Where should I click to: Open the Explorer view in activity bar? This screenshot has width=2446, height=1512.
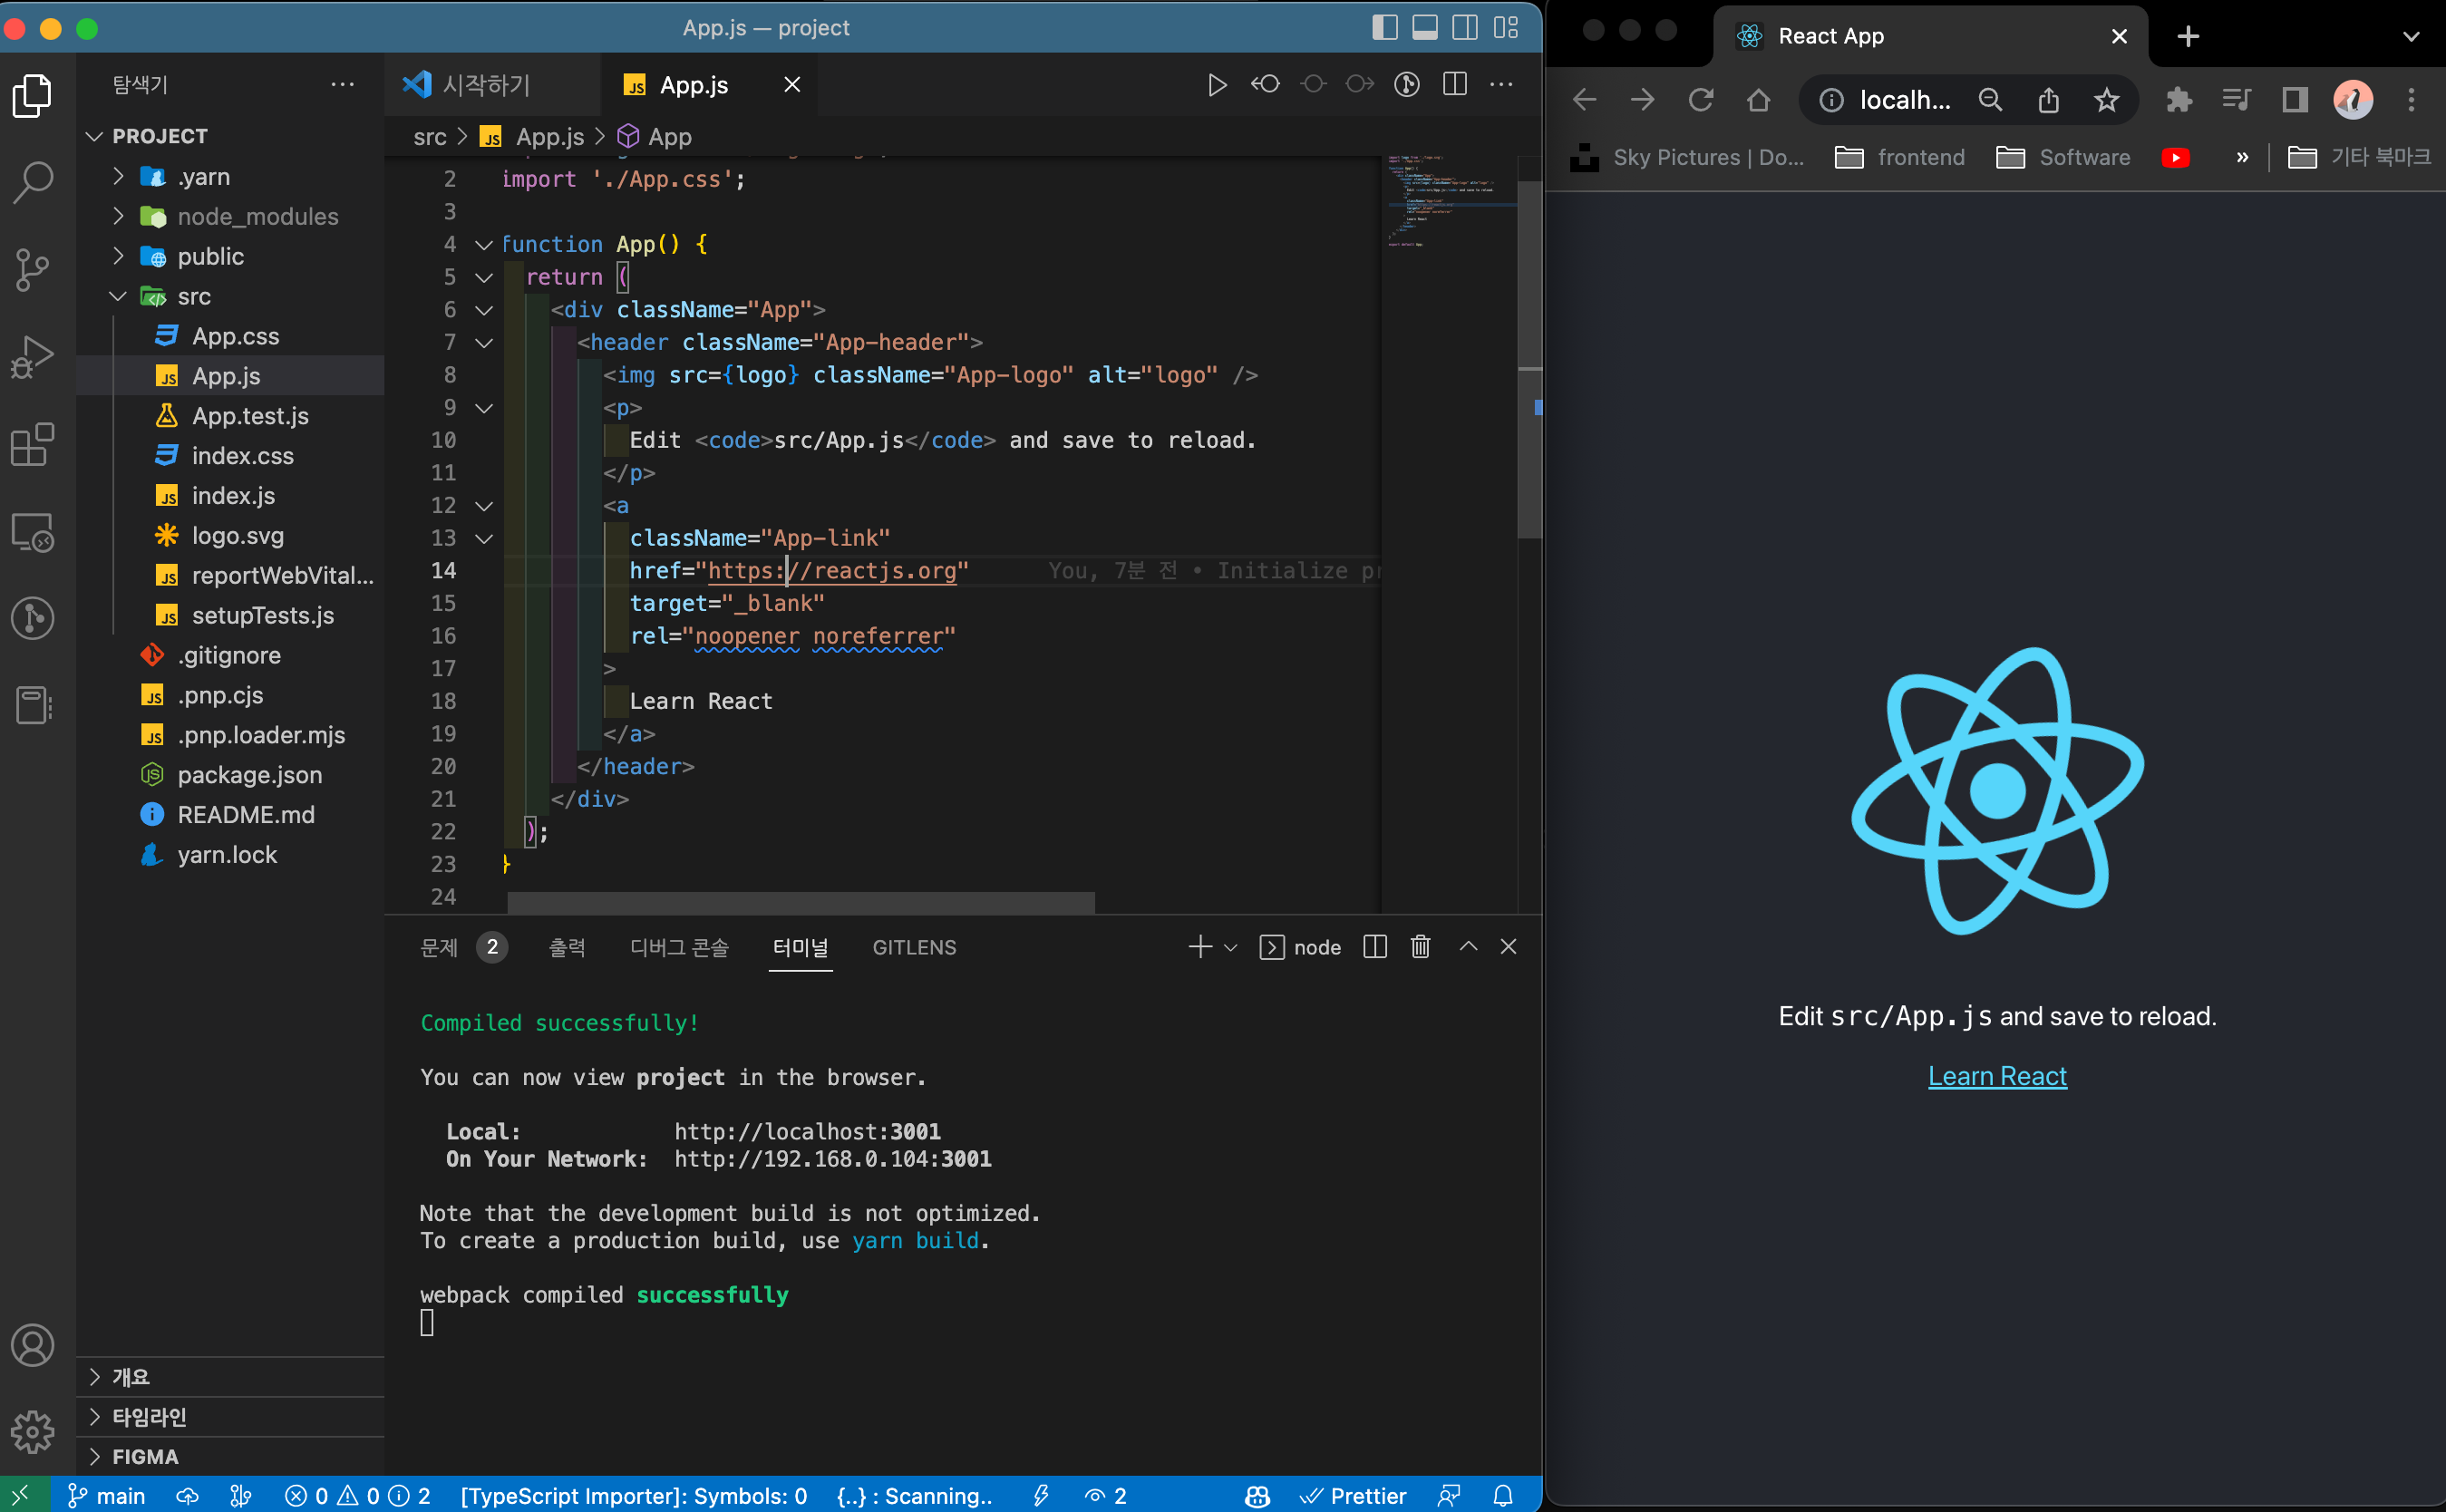click(x=33, y=95)
